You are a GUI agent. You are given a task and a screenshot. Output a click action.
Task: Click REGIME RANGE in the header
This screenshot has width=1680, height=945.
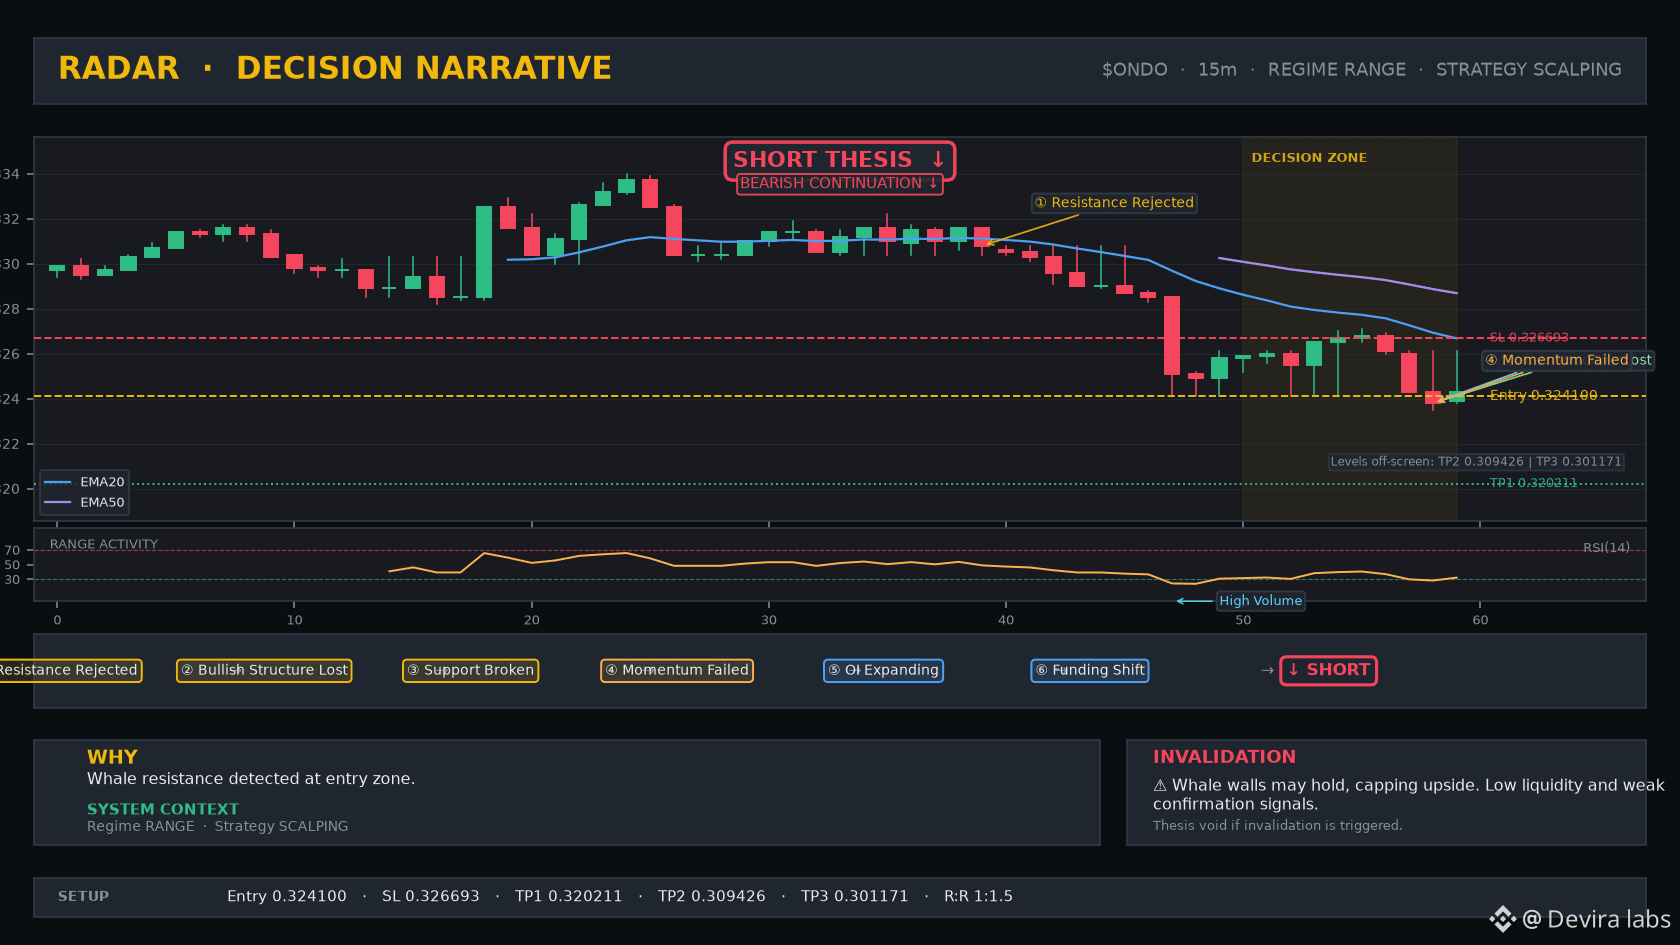[1336, 70]
